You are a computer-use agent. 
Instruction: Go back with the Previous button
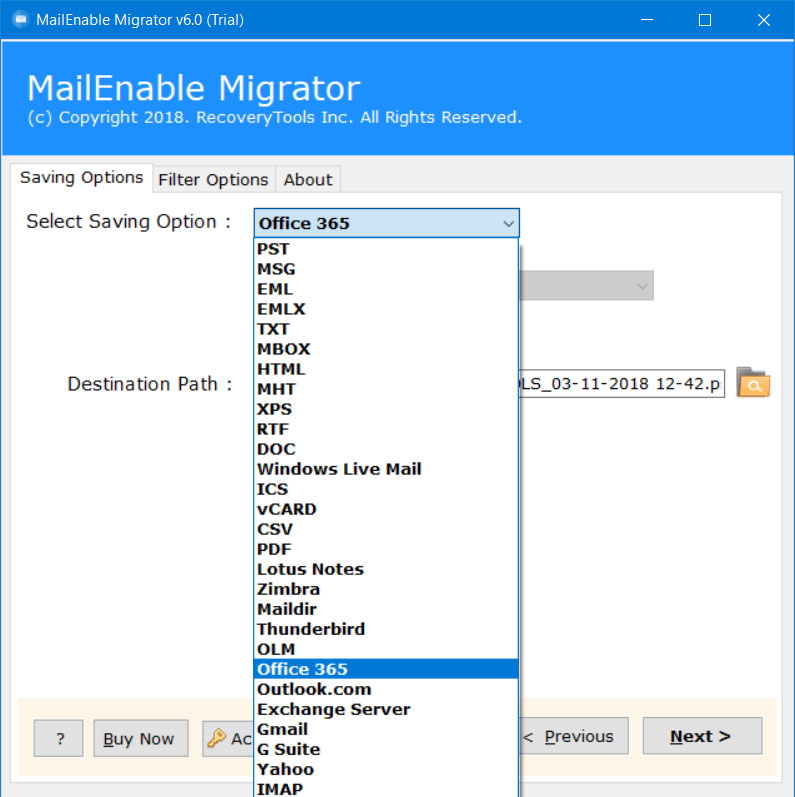point(574,737)
